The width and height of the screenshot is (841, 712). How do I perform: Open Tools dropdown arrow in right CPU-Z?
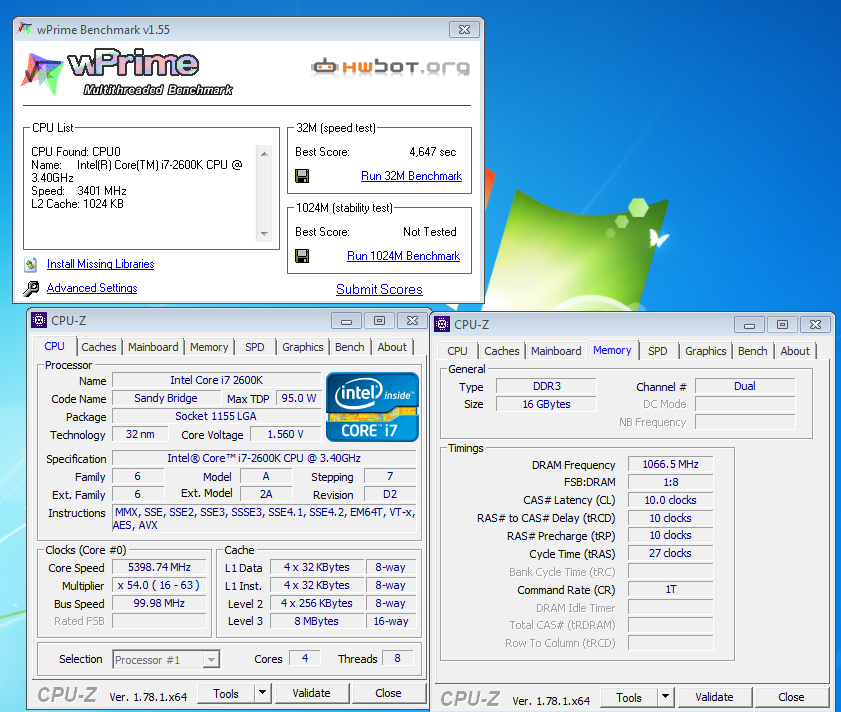coord(665,696)
